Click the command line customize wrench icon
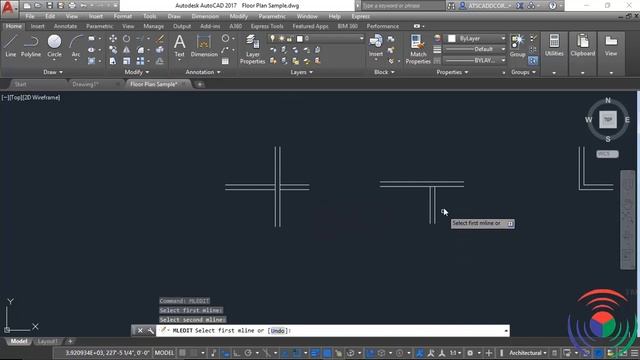The height and width of the screenshot is (360, 640). [151, 331]
